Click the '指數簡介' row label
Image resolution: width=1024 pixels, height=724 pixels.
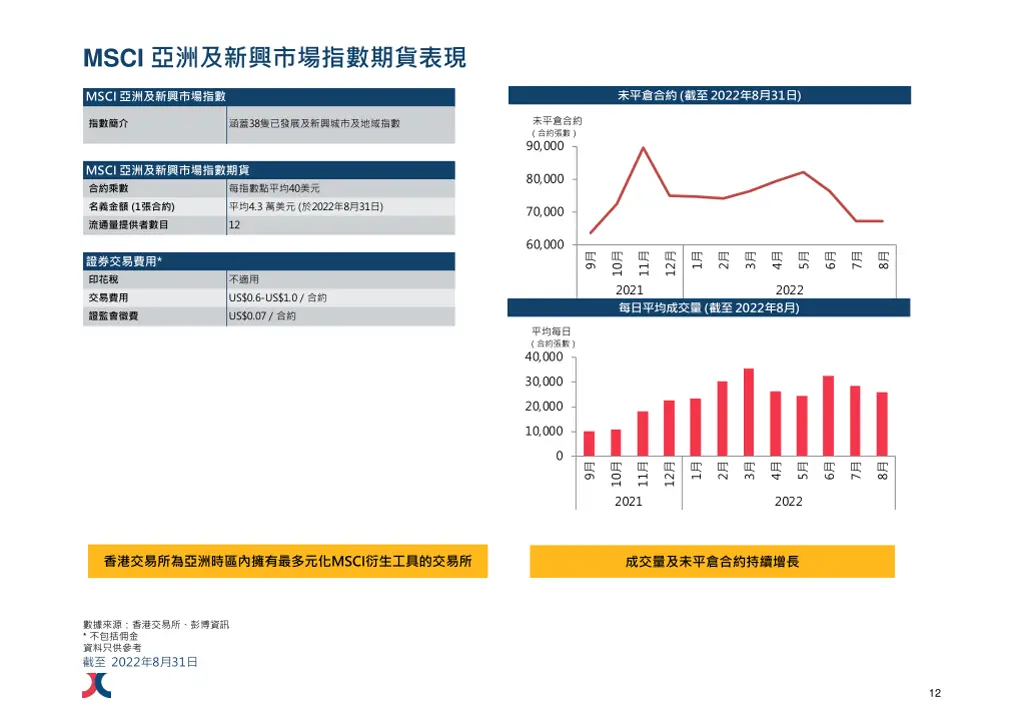pyautogui.click(x=108, y=123)
